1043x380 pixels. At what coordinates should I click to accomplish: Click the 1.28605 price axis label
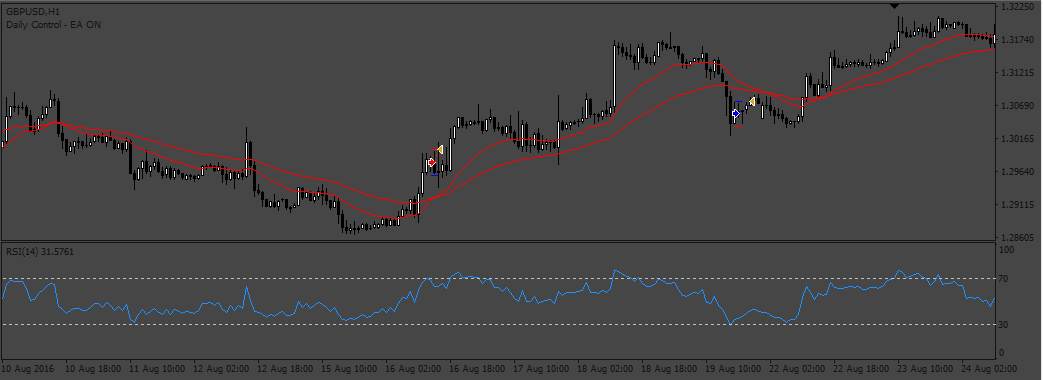click(x=1016, y=238)
